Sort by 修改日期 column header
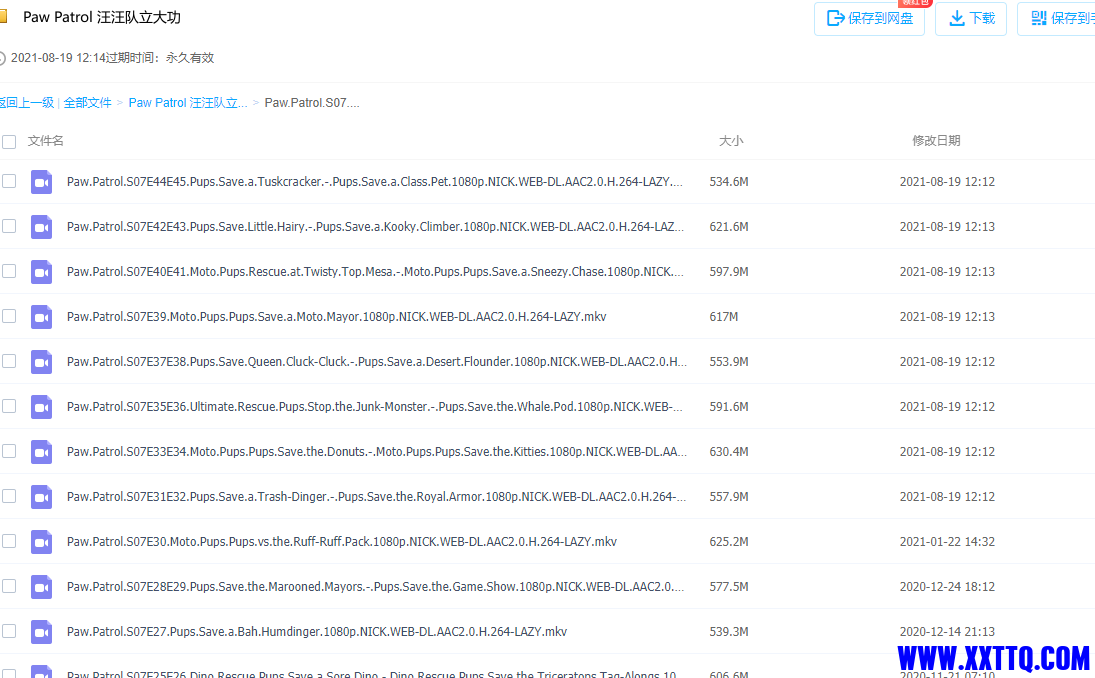 tap(936, 141)
